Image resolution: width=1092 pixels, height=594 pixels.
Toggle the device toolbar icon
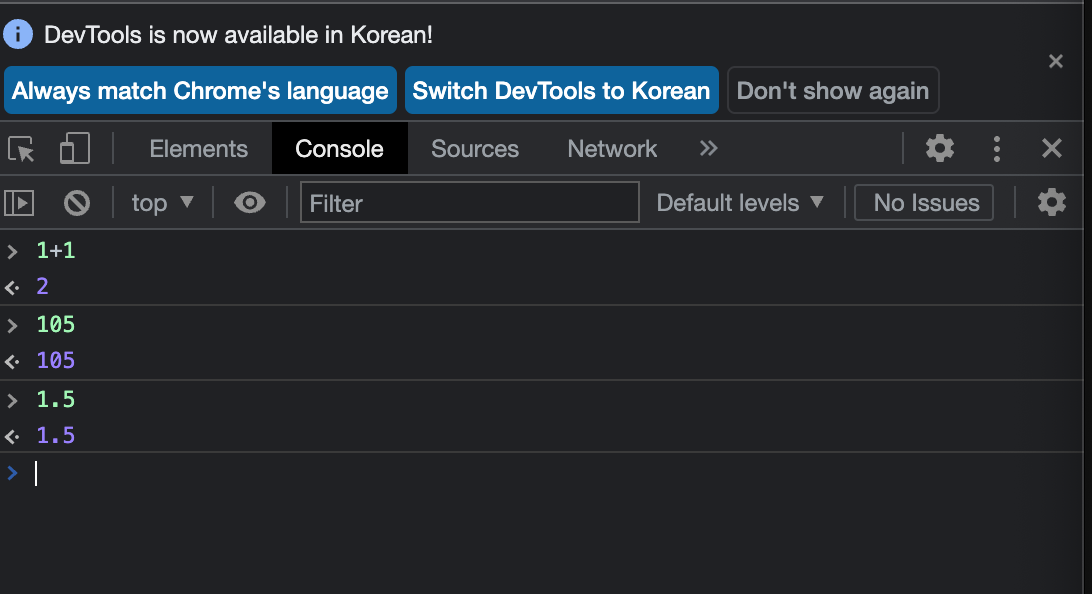75,148
